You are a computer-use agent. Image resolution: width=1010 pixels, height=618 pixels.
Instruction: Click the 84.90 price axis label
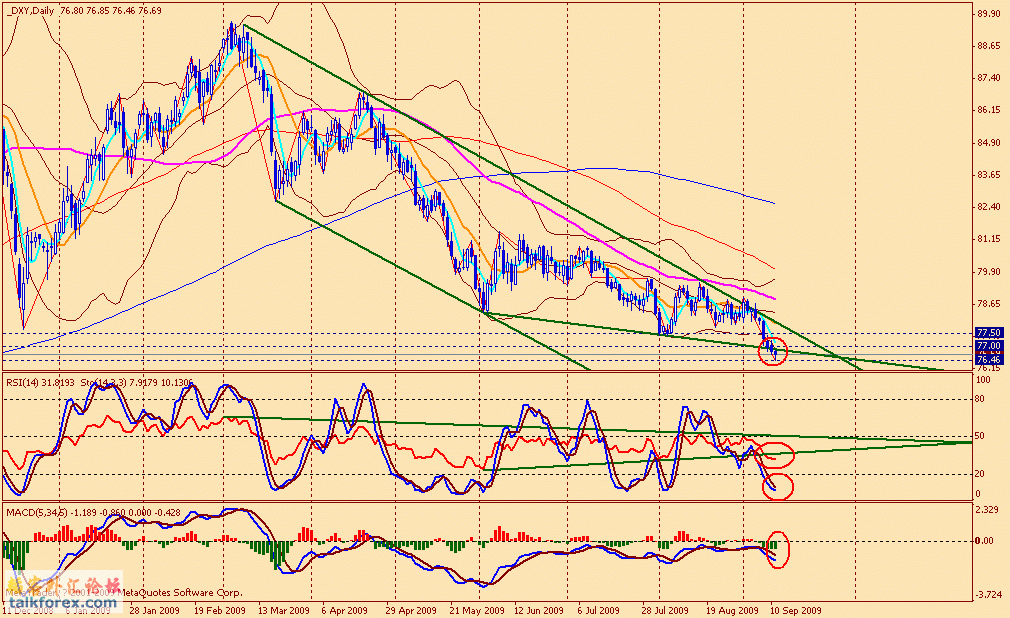click(x=989, y=142)
